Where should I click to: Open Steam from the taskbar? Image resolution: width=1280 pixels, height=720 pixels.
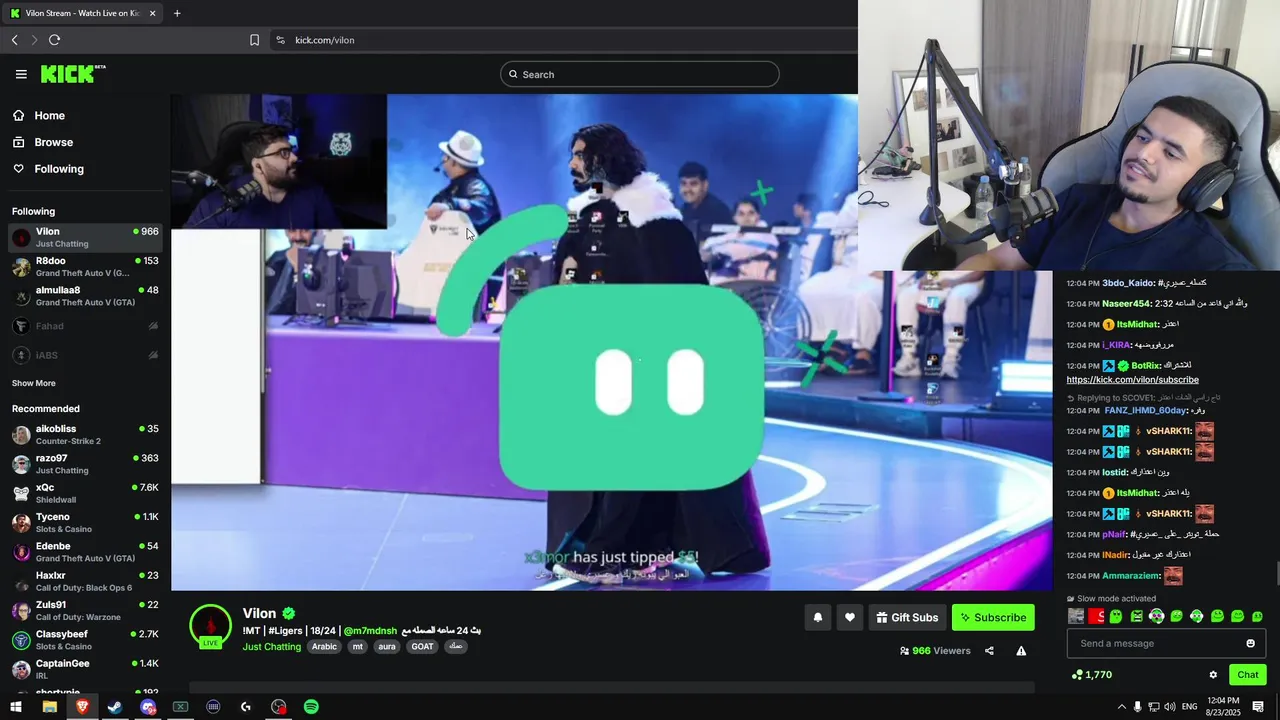point(115,707)
